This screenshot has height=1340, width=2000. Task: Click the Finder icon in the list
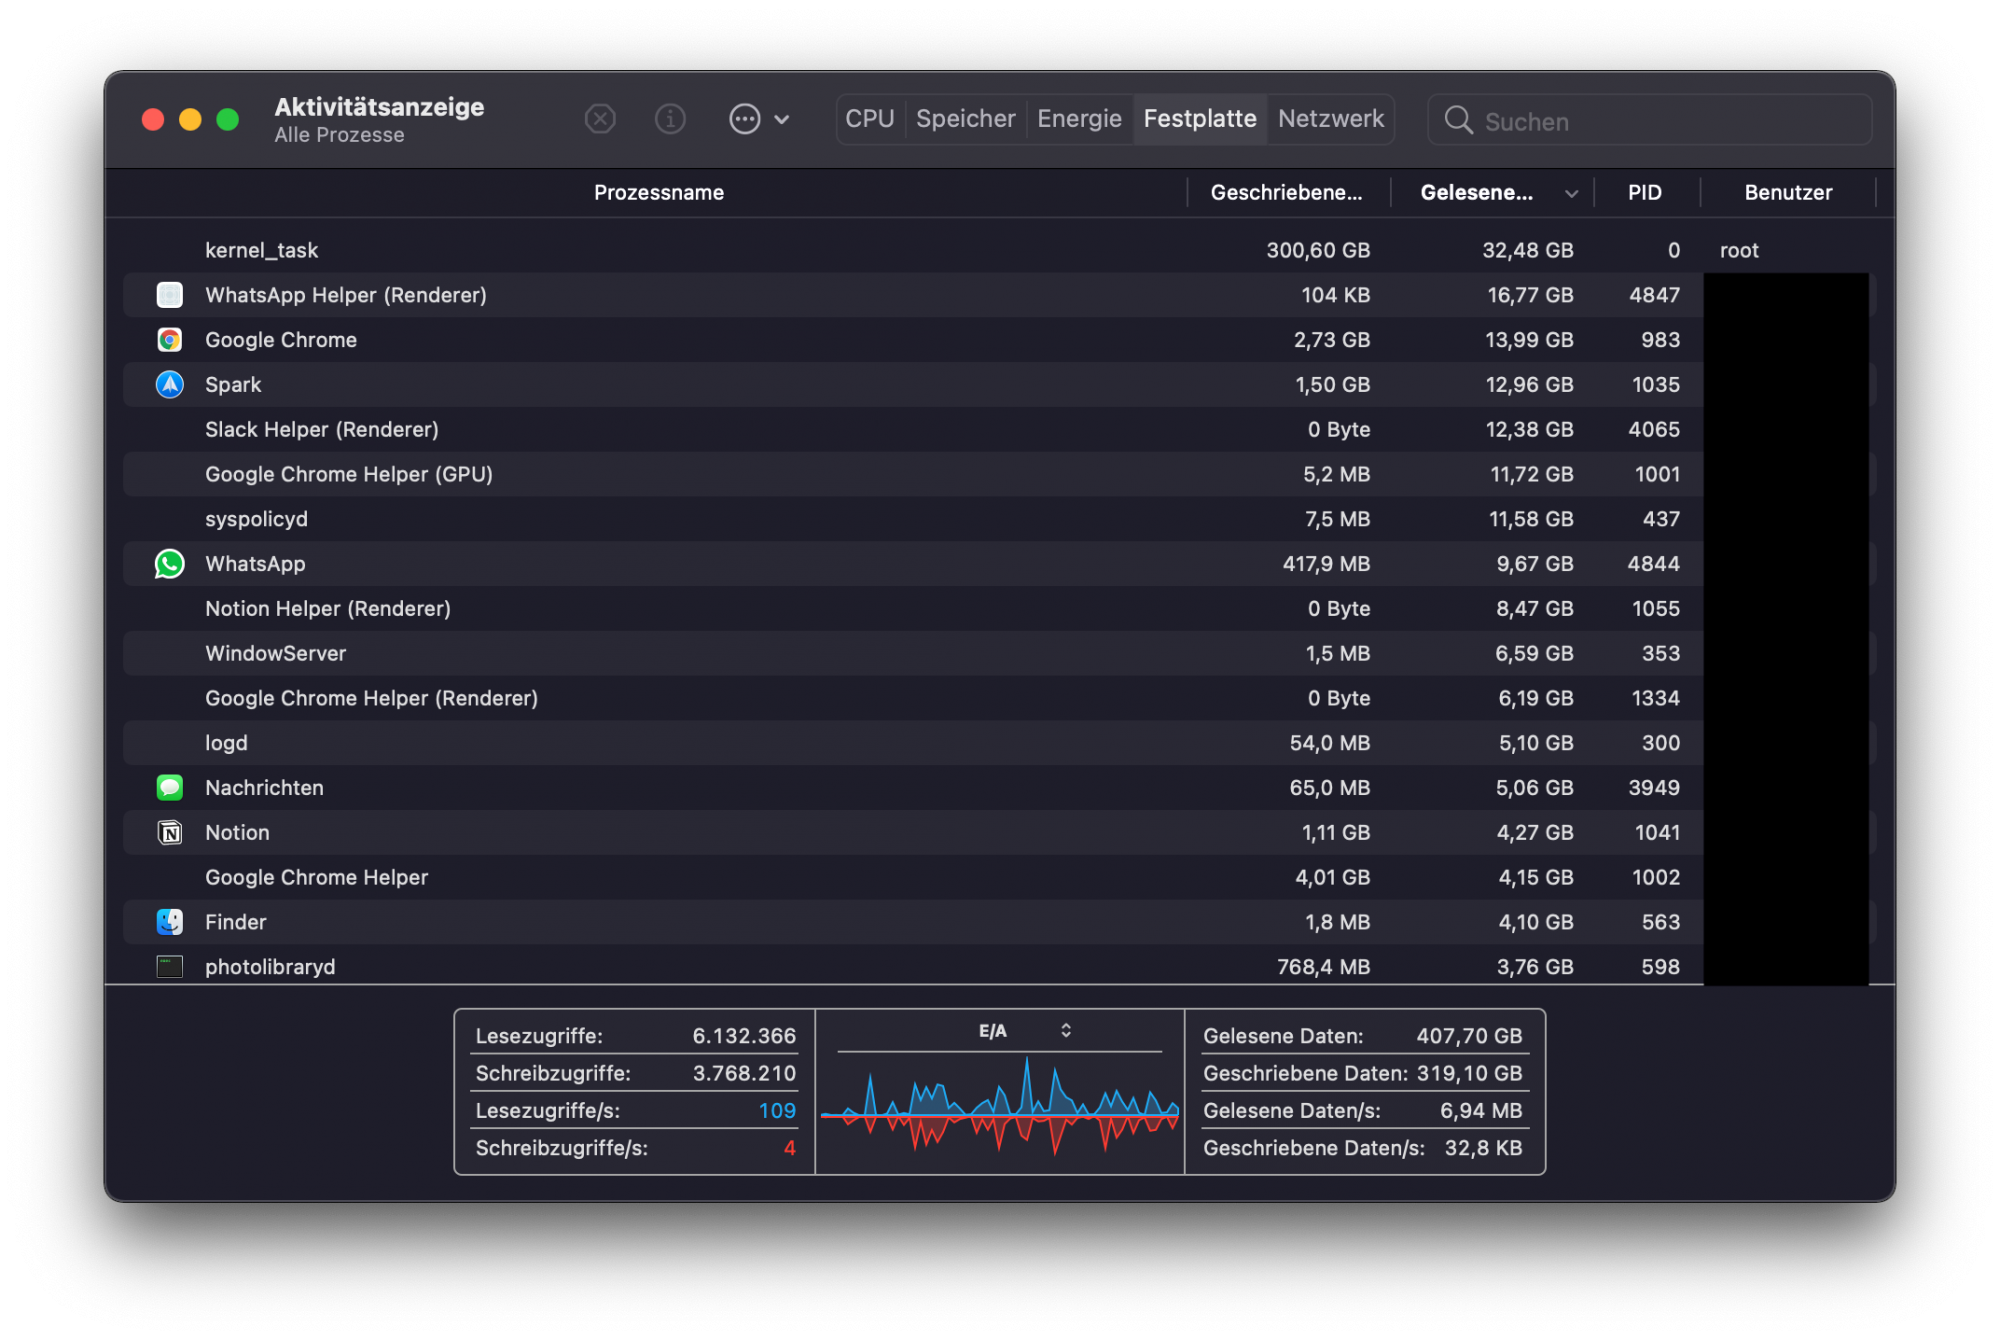pos(170,922)
